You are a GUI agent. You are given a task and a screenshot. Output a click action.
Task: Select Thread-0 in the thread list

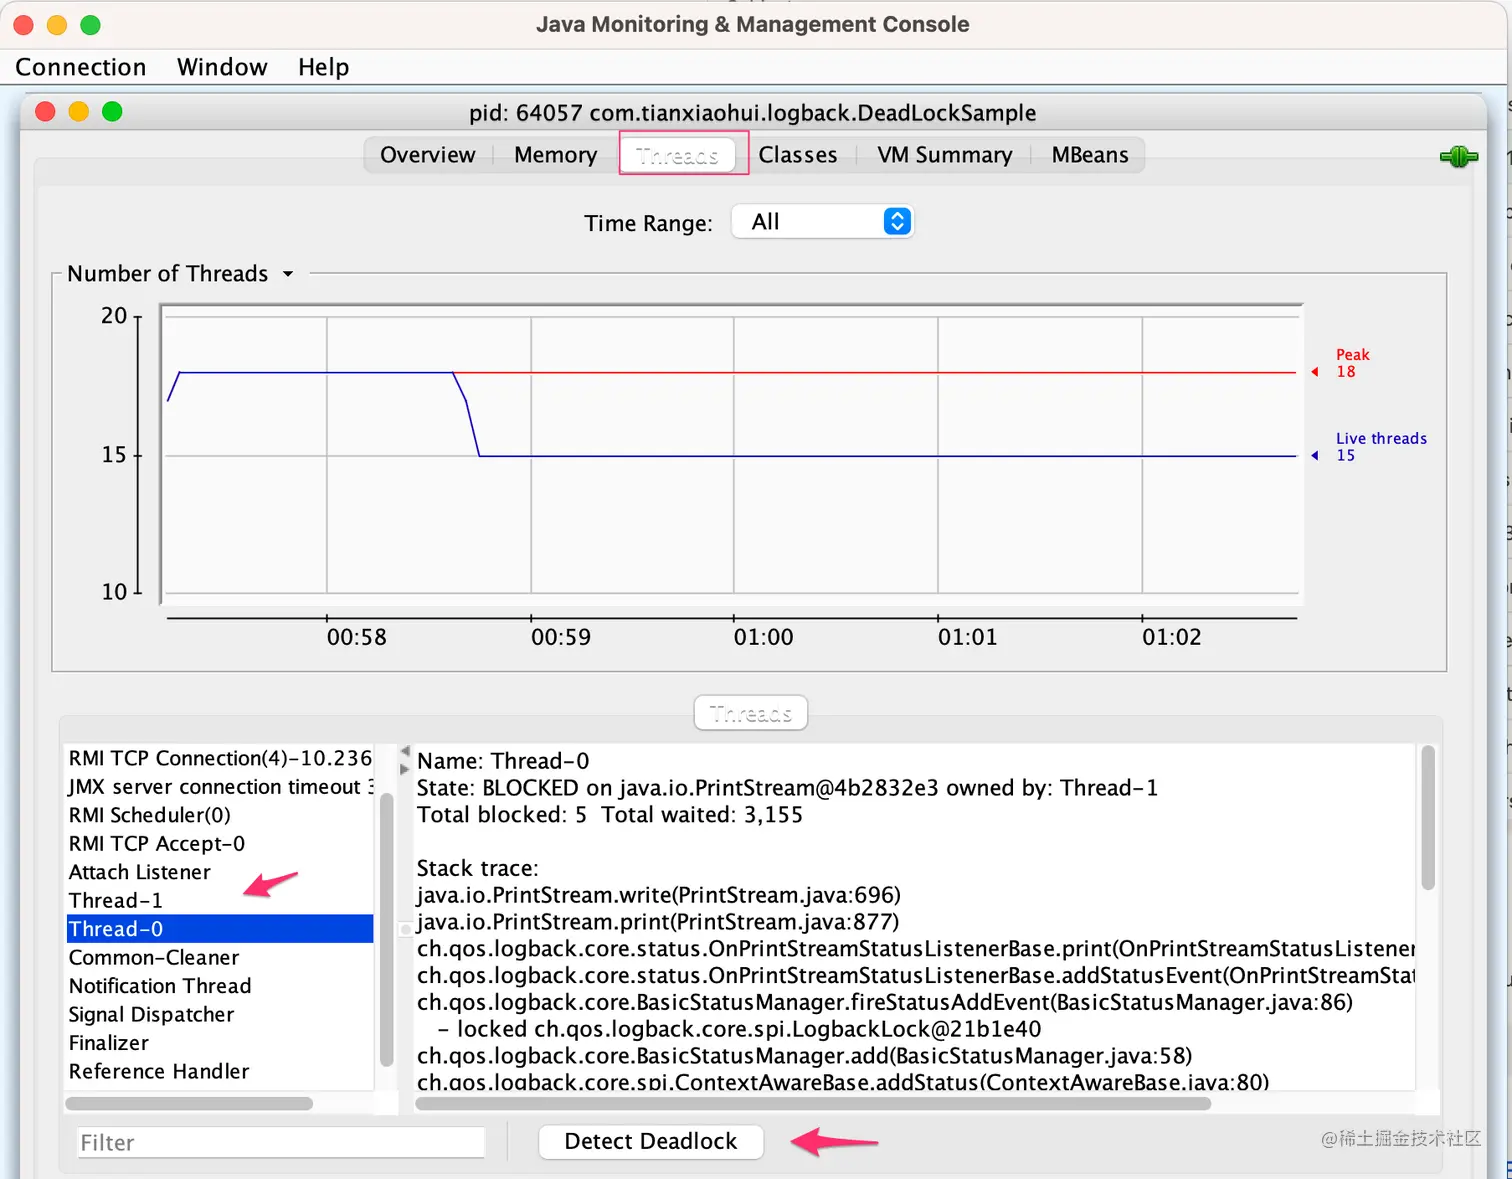220,929
